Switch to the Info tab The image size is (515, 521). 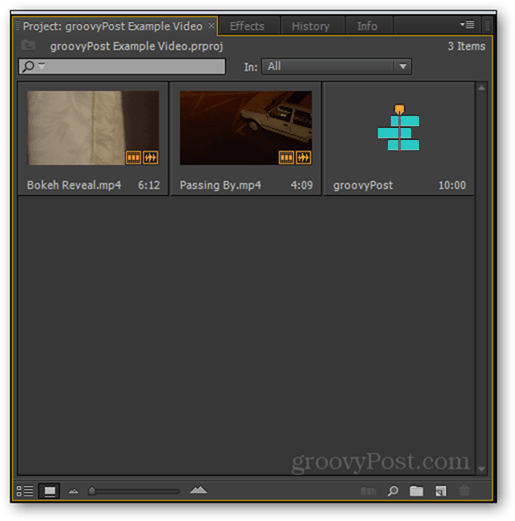point(367,26)
